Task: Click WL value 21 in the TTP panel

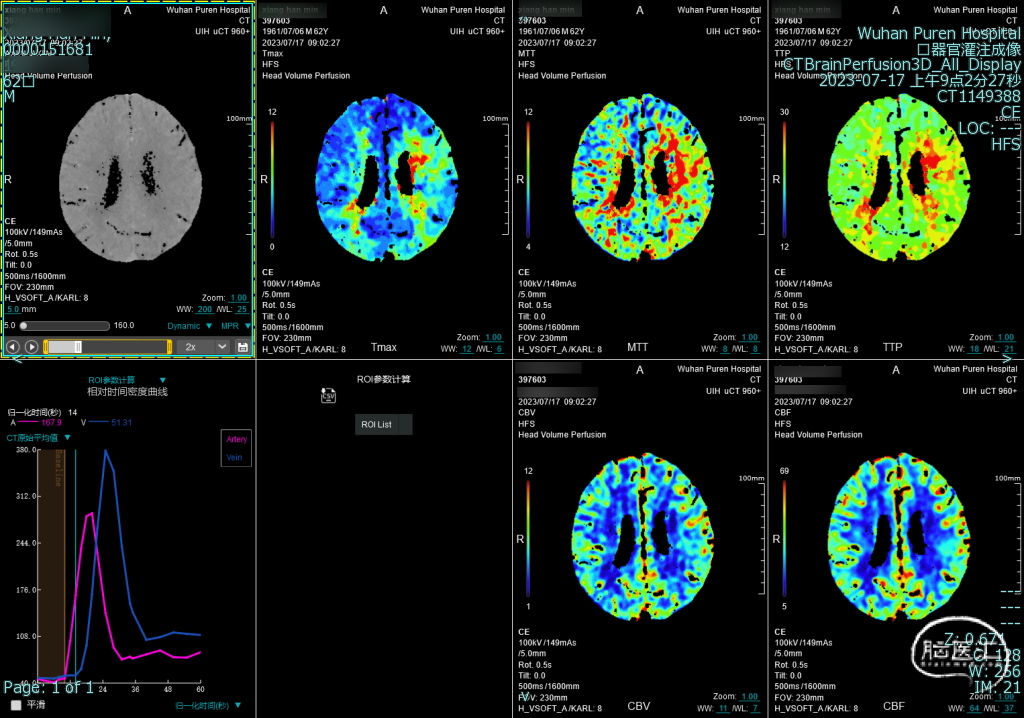Action: tap(1009, 349)
